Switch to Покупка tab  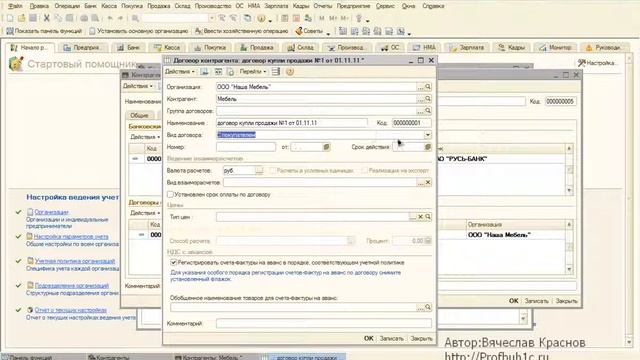click(210, 47)
